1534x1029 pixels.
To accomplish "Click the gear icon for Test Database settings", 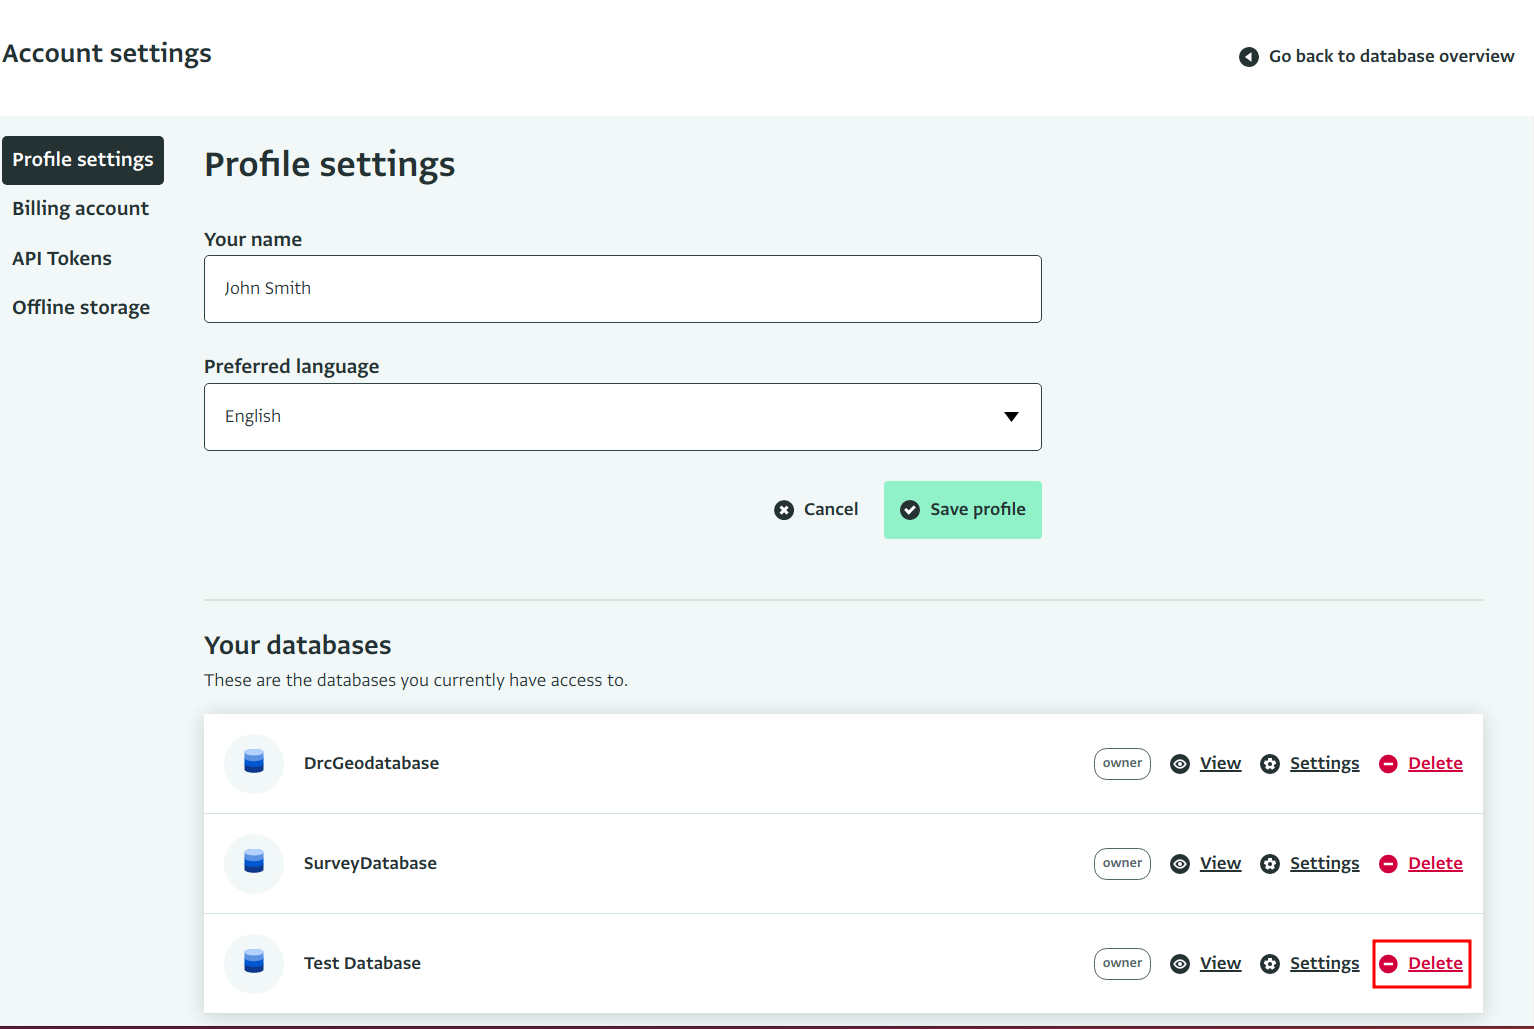I will click(1270, 964).
